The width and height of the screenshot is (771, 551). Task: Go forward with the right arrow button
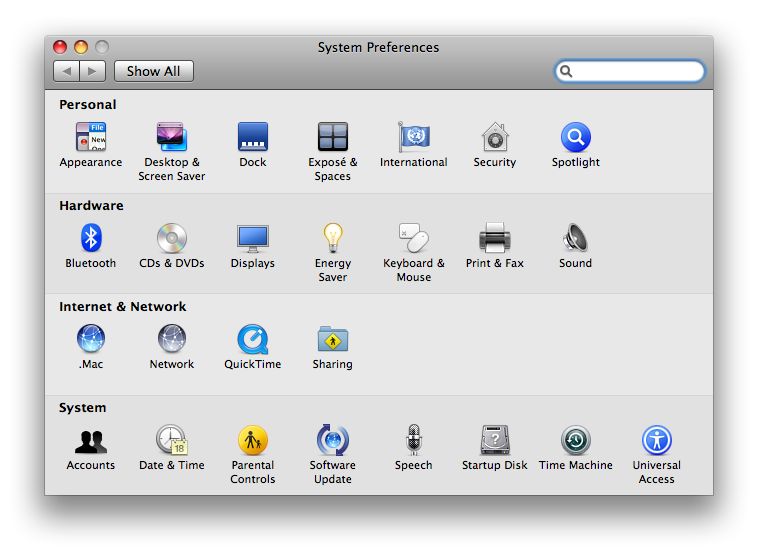[x=92, y=71]
